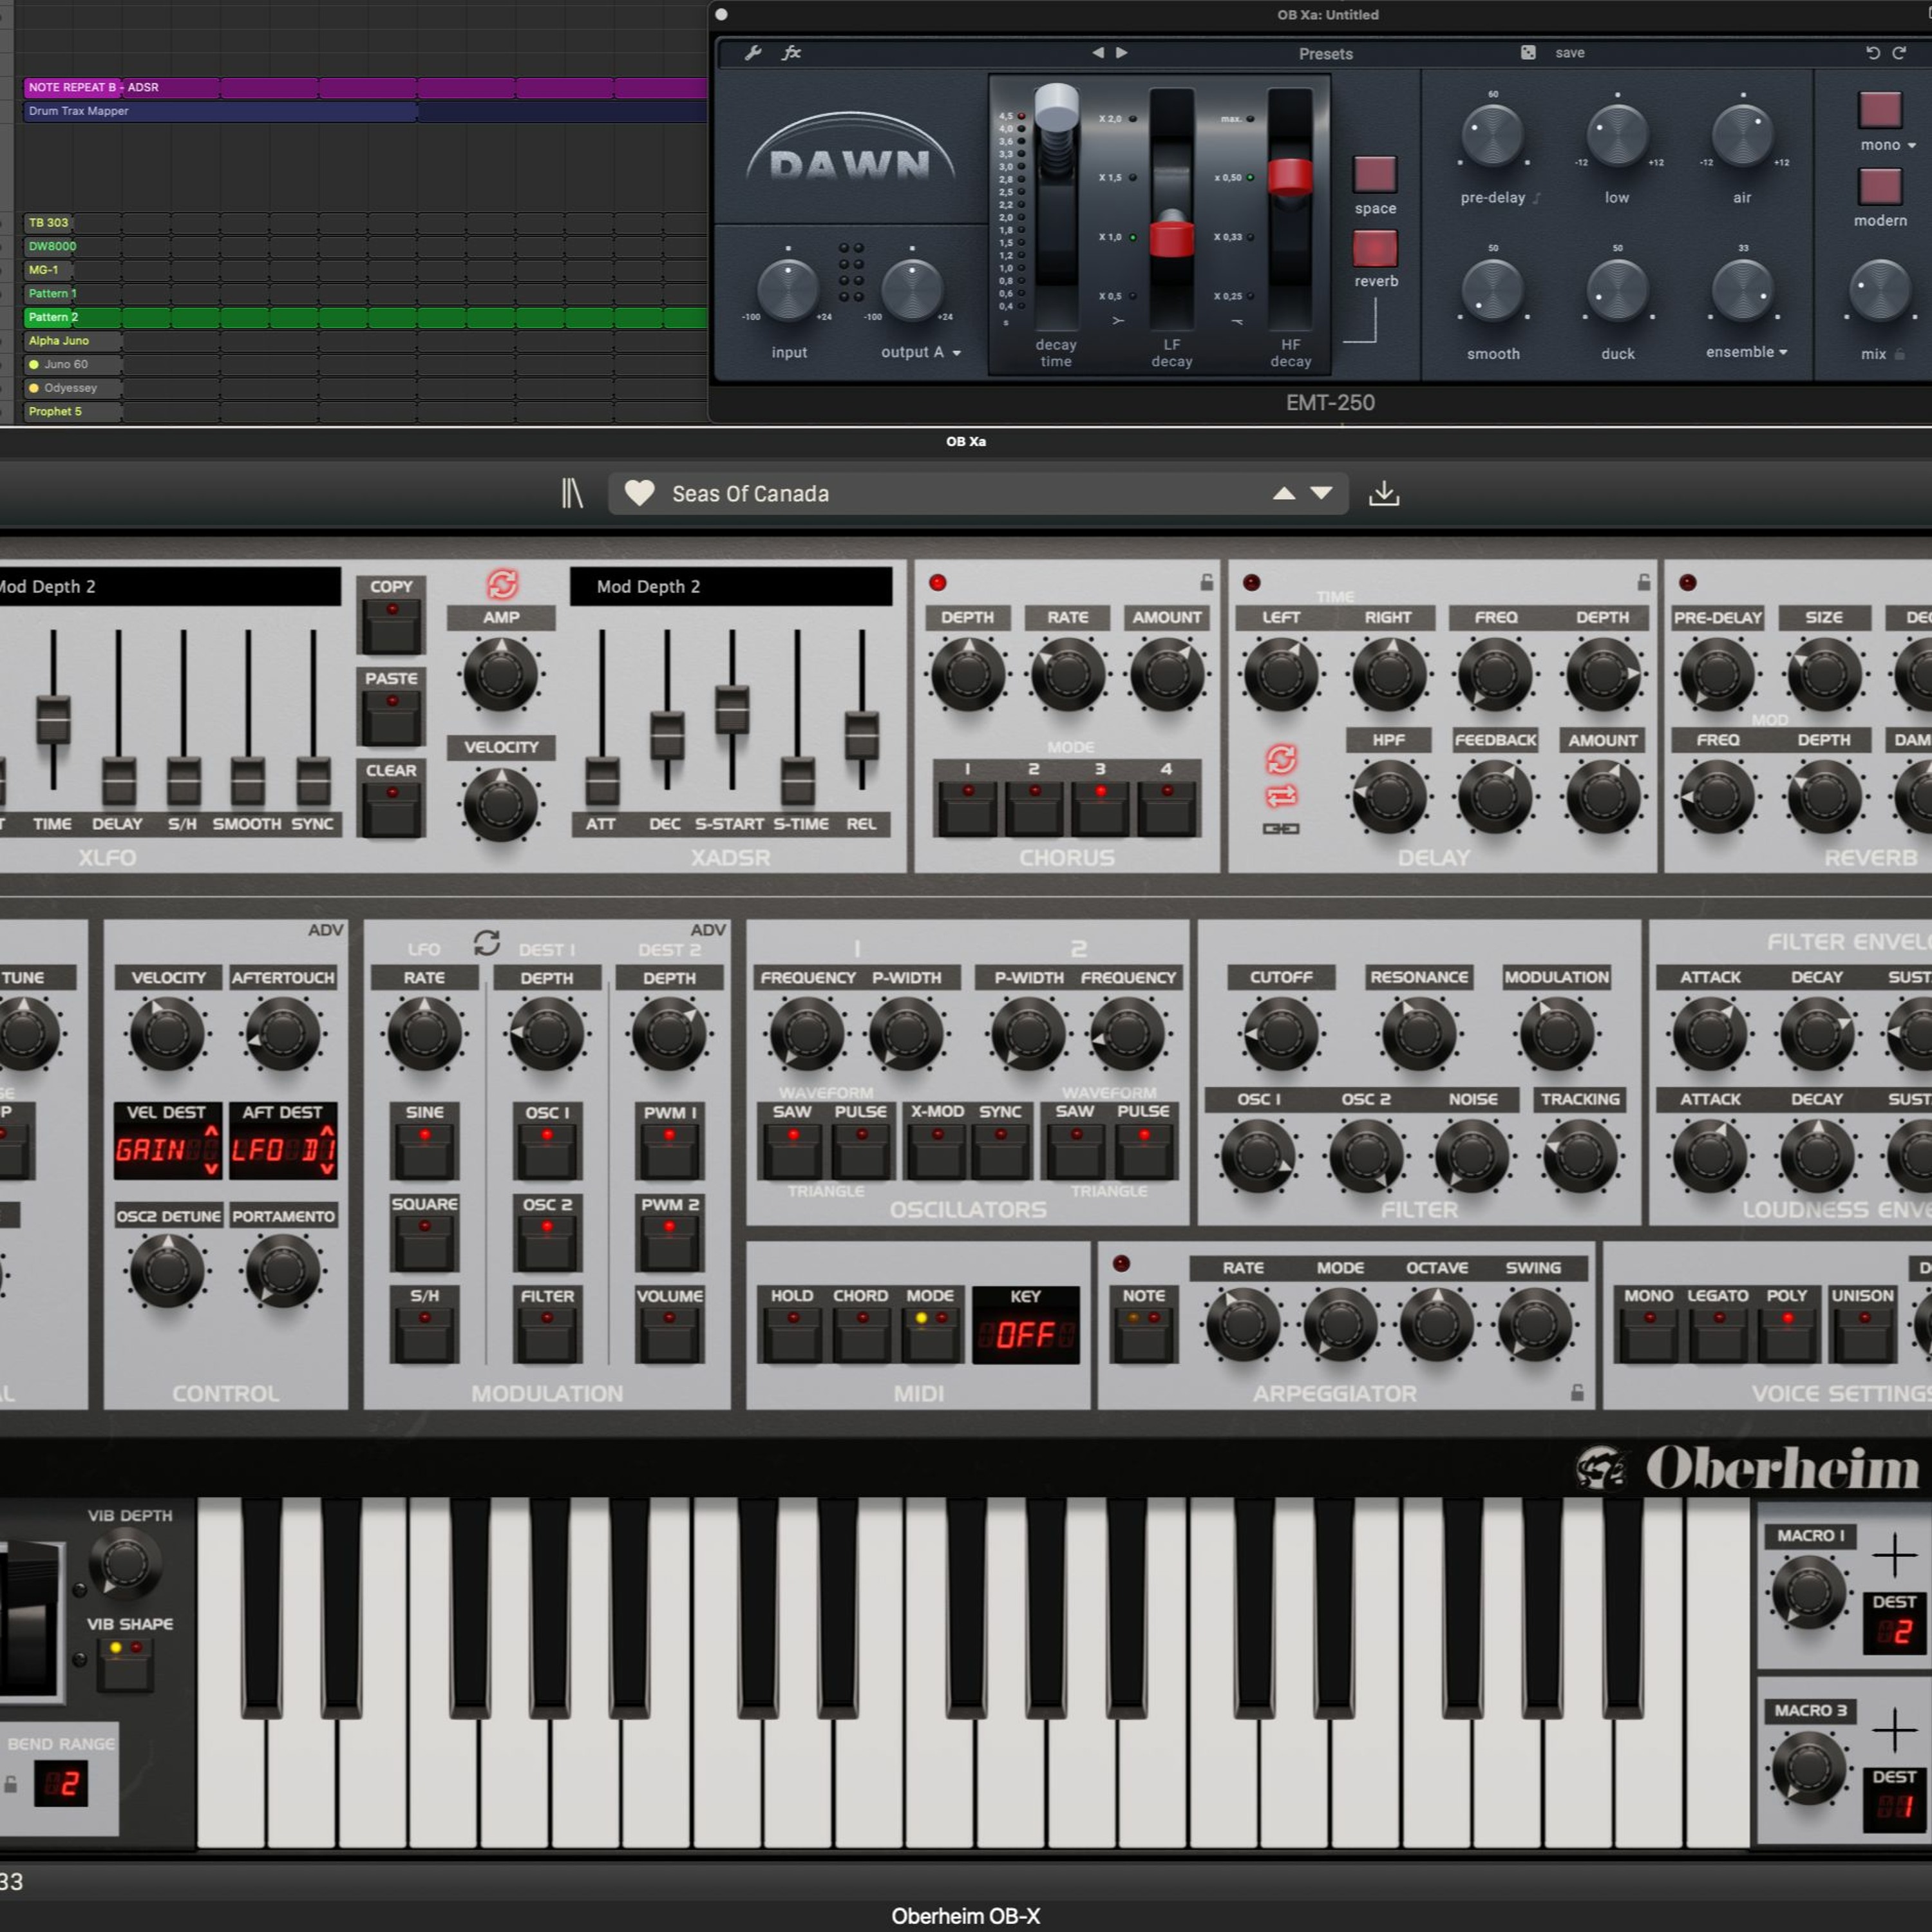Favorite the preset with the heart icon
The image size is (1932, 1932).
tap(639, 493)
